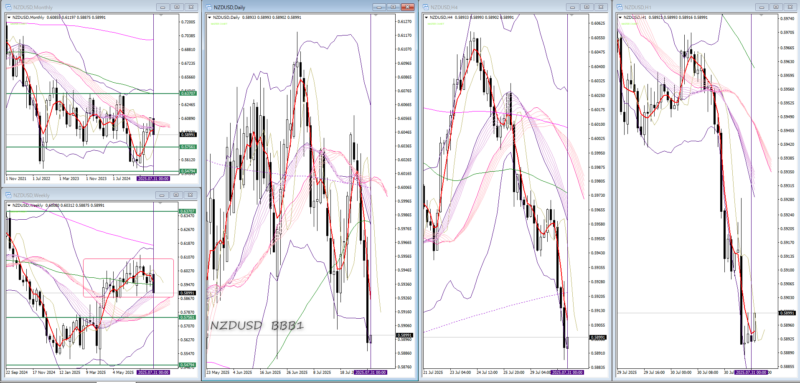Screen dimensions: 800x383
Task: Click the purple 2025.07.31 date tag in Daily chart
Action: click(x=370, y=372)
